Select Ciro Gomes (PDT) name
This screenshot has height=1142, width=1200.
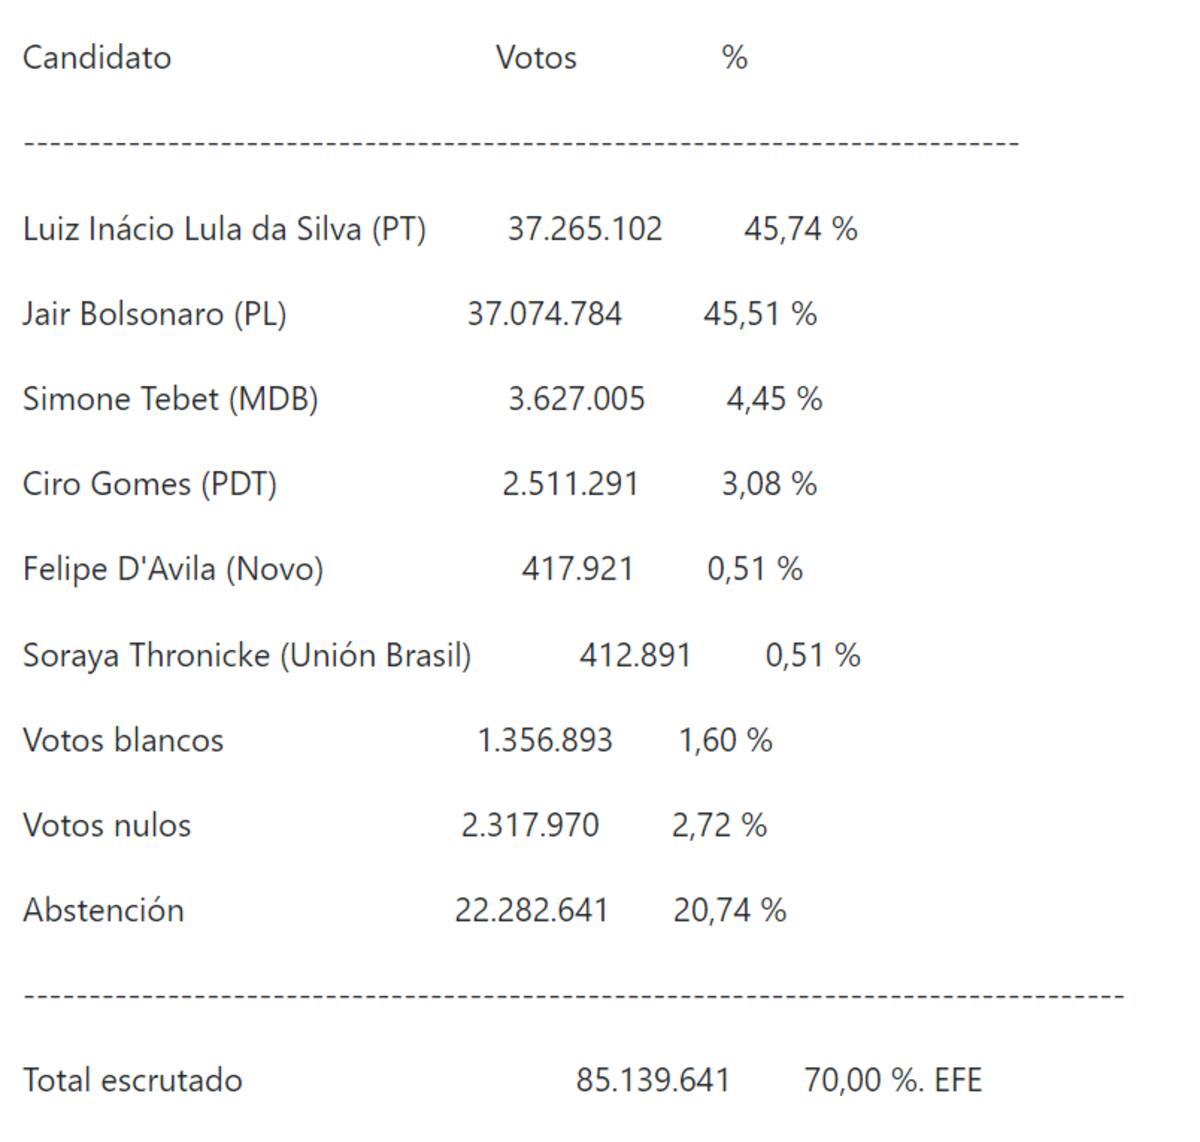(x=150, y=484)
